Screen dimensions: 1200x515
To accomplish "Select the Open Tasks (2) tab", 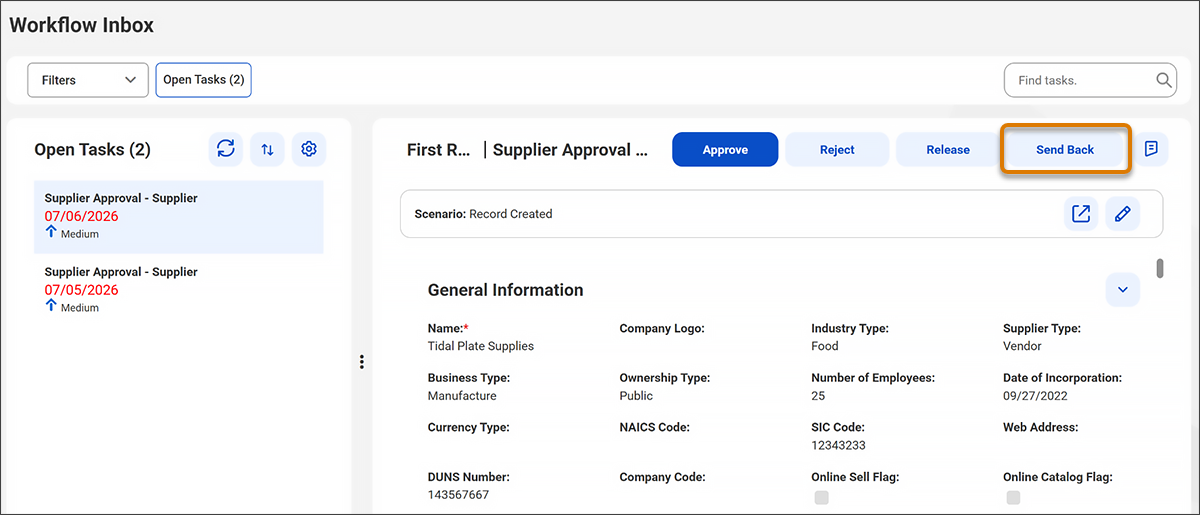I will 203,80.
